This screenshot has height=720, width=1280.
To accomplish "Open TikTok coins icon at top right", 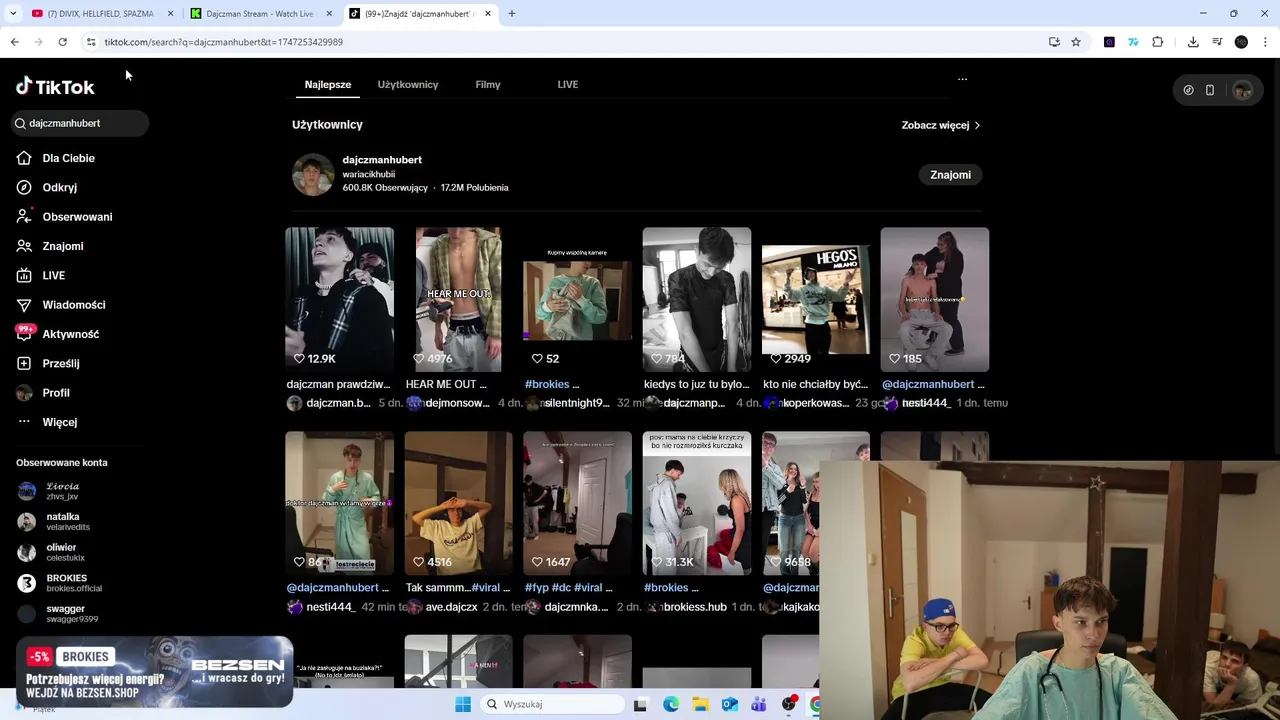I will coord(1188,90).
